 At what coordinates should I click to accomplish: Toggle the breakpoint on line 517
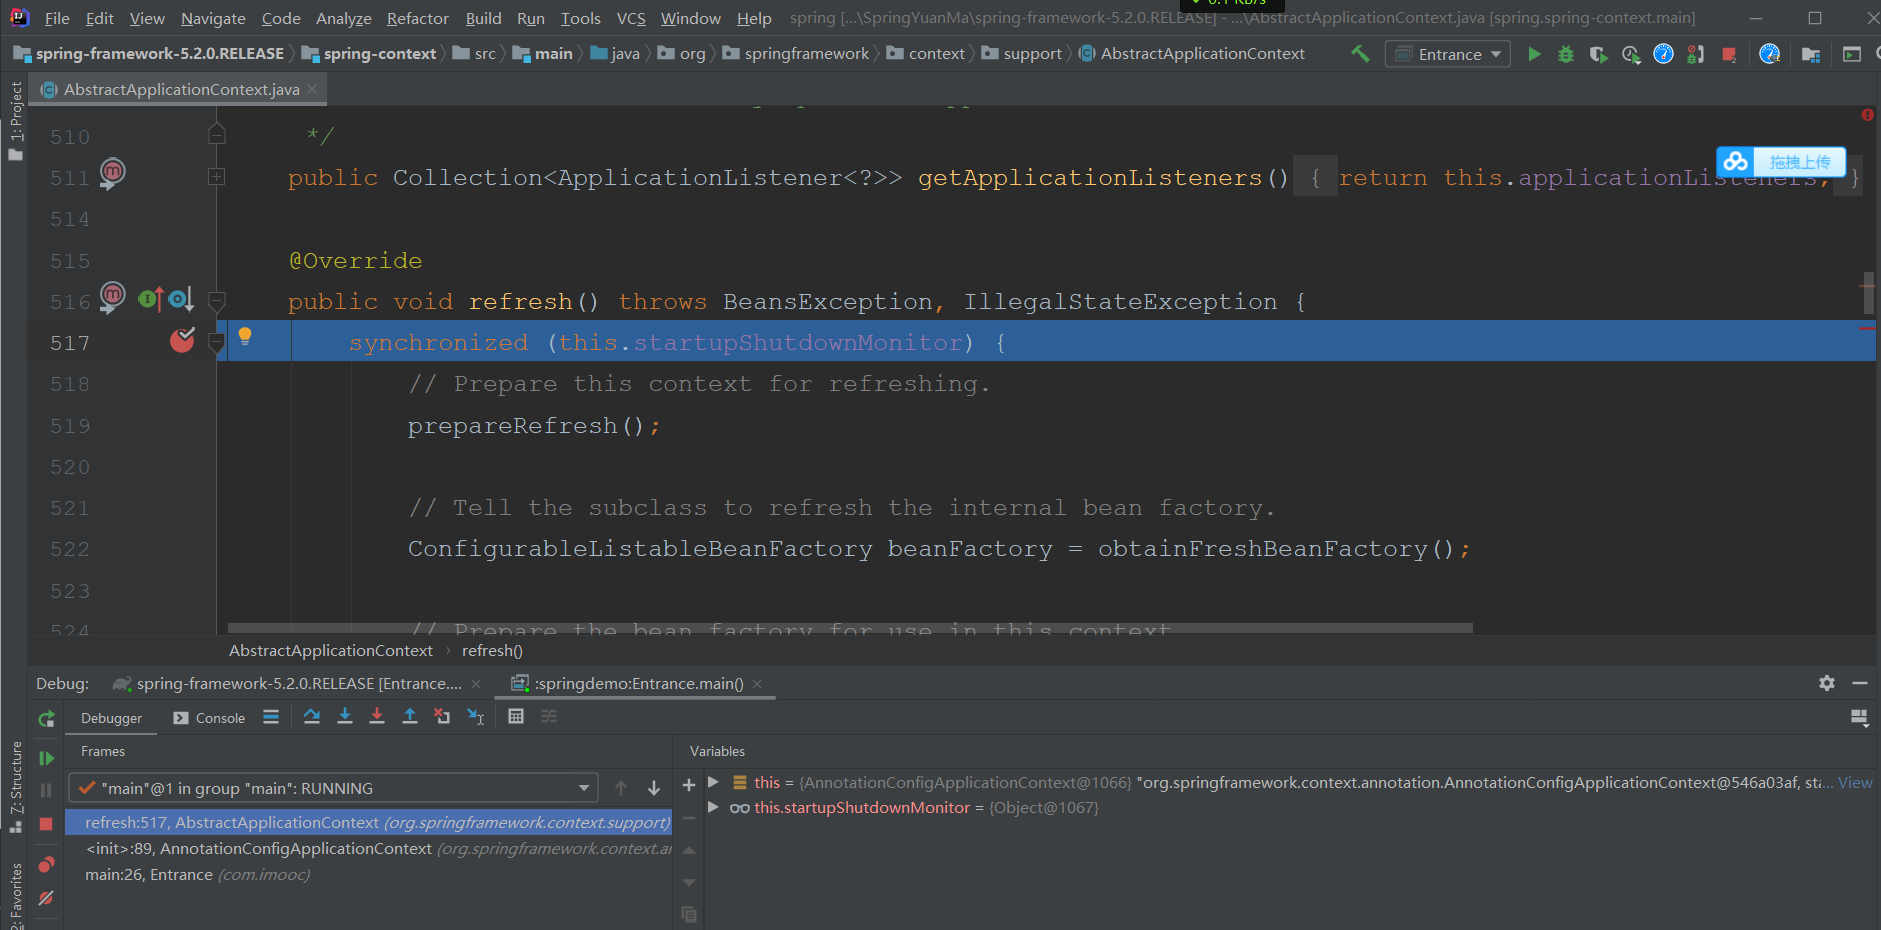coord(182,341)
